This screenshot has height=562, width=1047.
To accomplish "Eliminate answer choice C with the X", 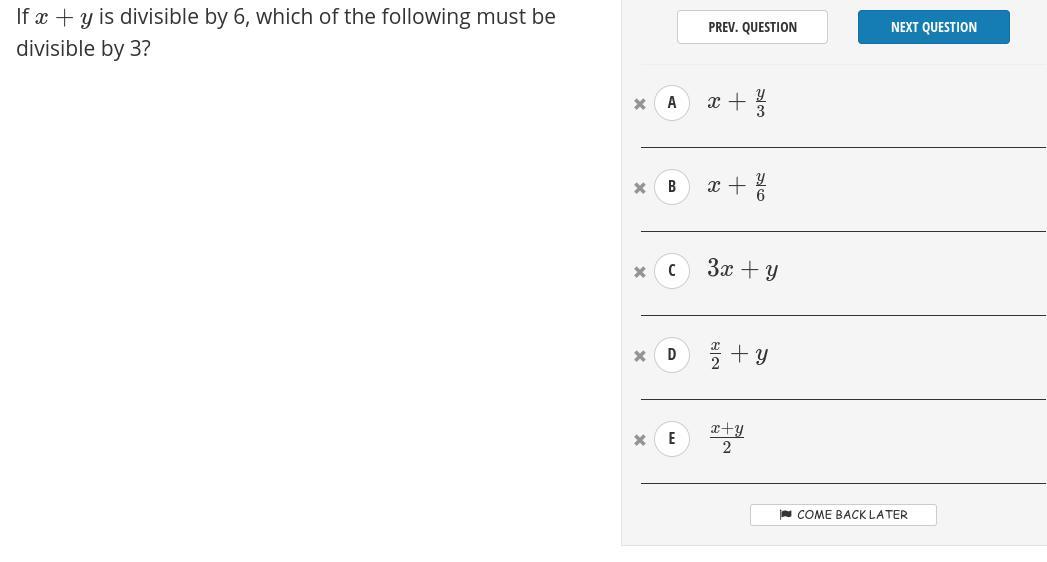I will (640, 272).
